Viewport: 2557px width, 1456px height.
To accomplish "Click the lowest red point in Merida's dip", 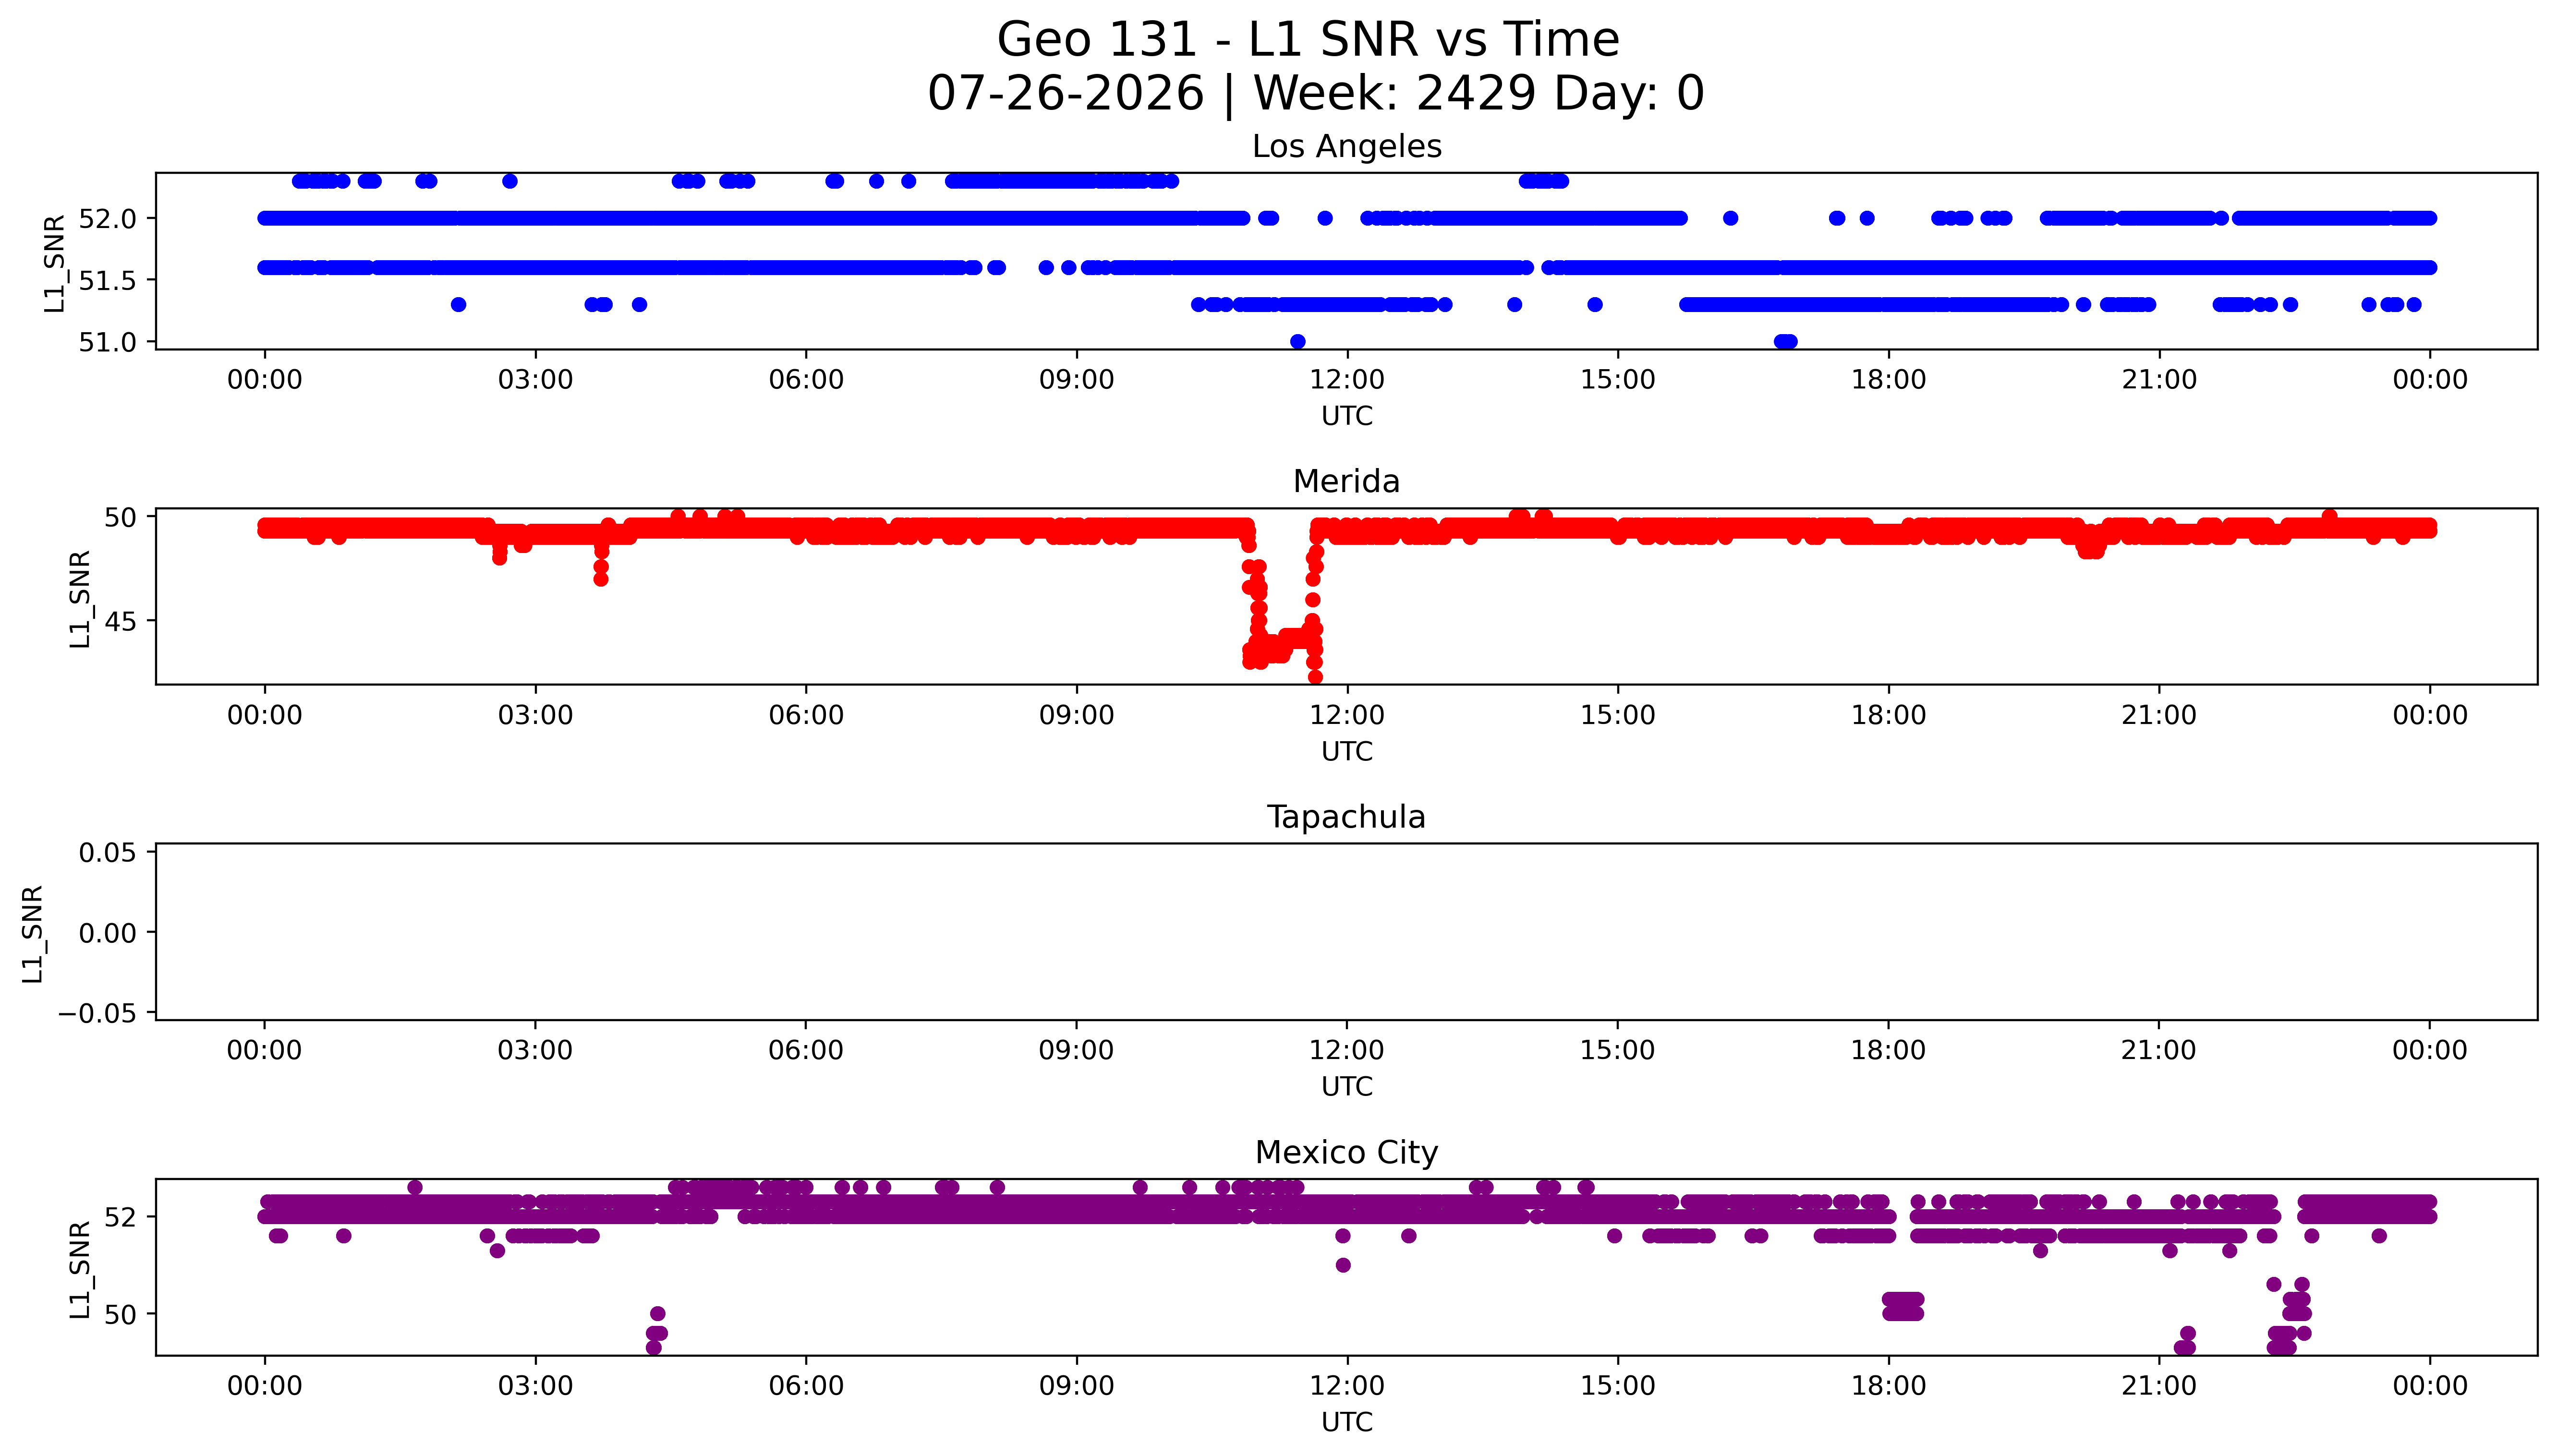I will coord(1315,677).
